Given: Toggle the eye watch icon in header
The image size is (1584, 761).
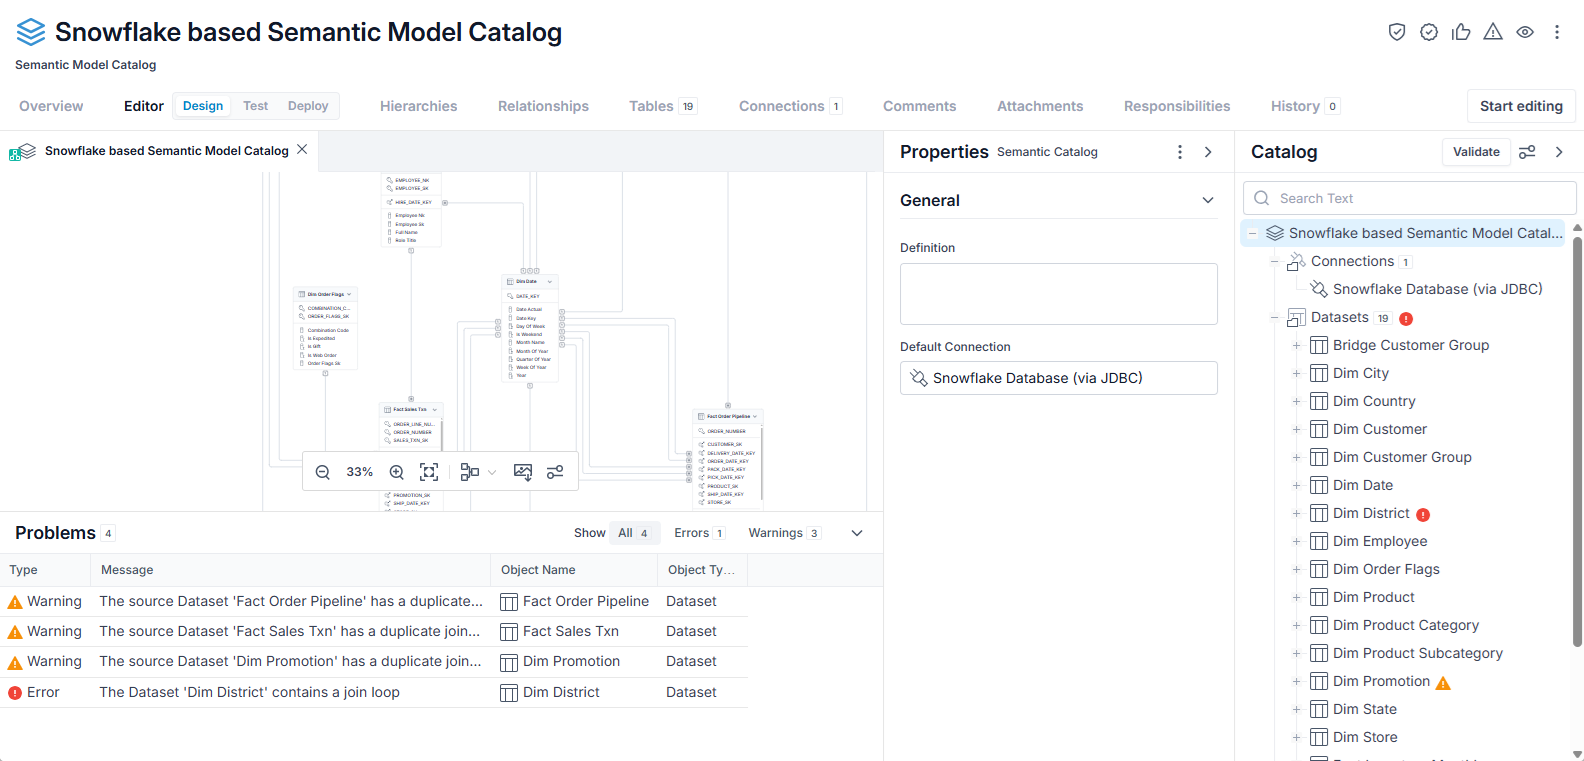Looking at the screenshot, I should [x=1525, y=32].
